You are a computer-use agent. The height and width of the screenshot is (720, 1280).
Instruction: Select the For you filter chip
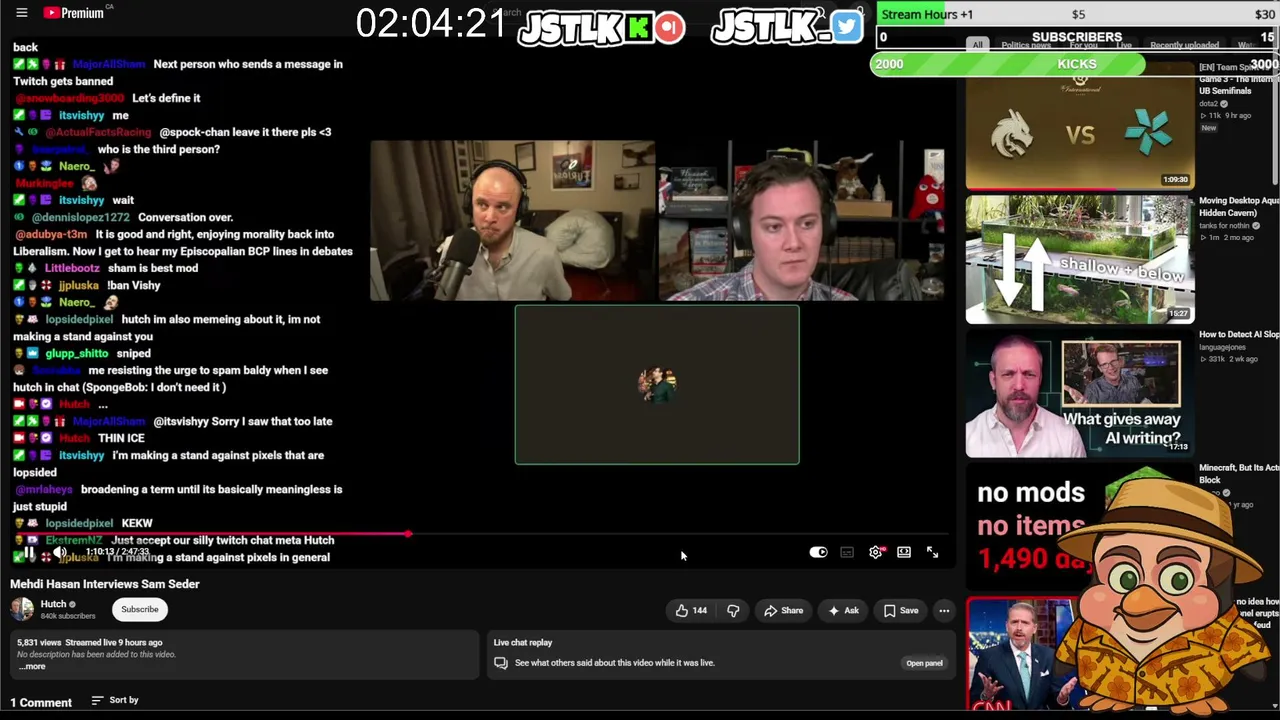coord(1084,45)
